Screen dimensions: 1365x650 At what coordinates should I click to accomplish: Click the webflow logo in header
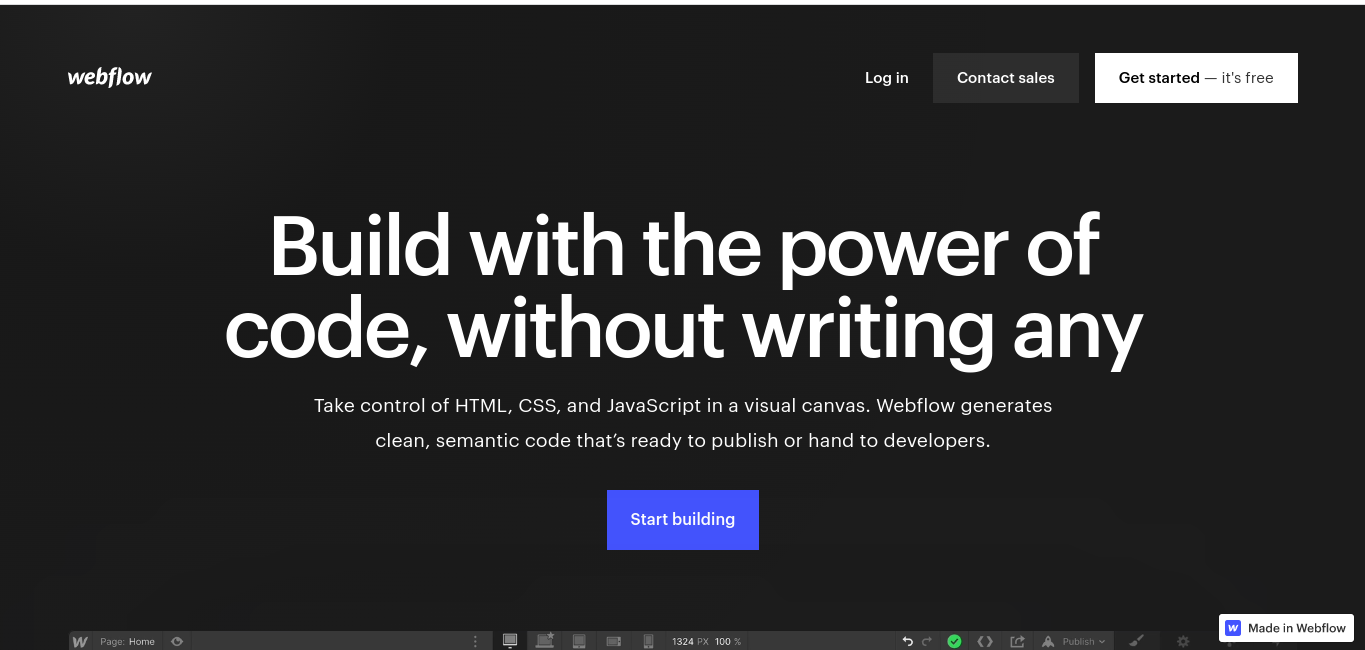coord(110,78)
